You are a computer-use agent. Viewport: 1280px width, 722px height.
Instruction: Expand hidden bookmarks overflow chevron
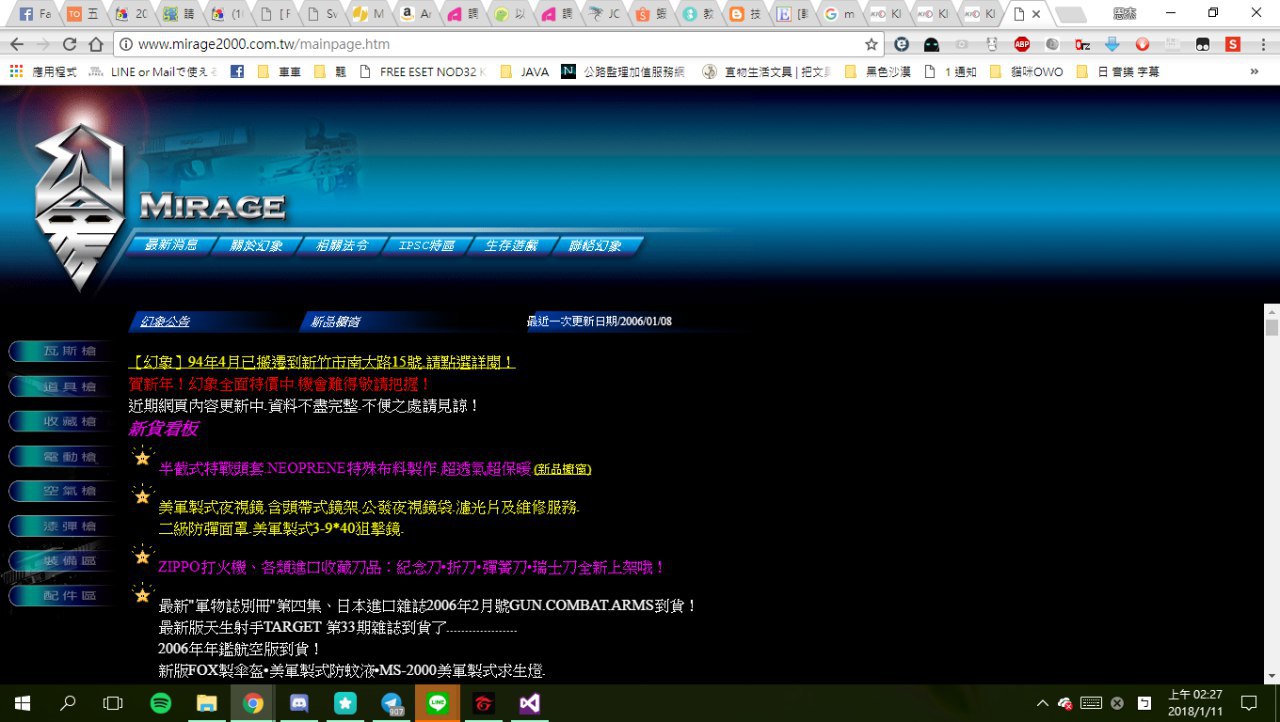pos(1254,71)
